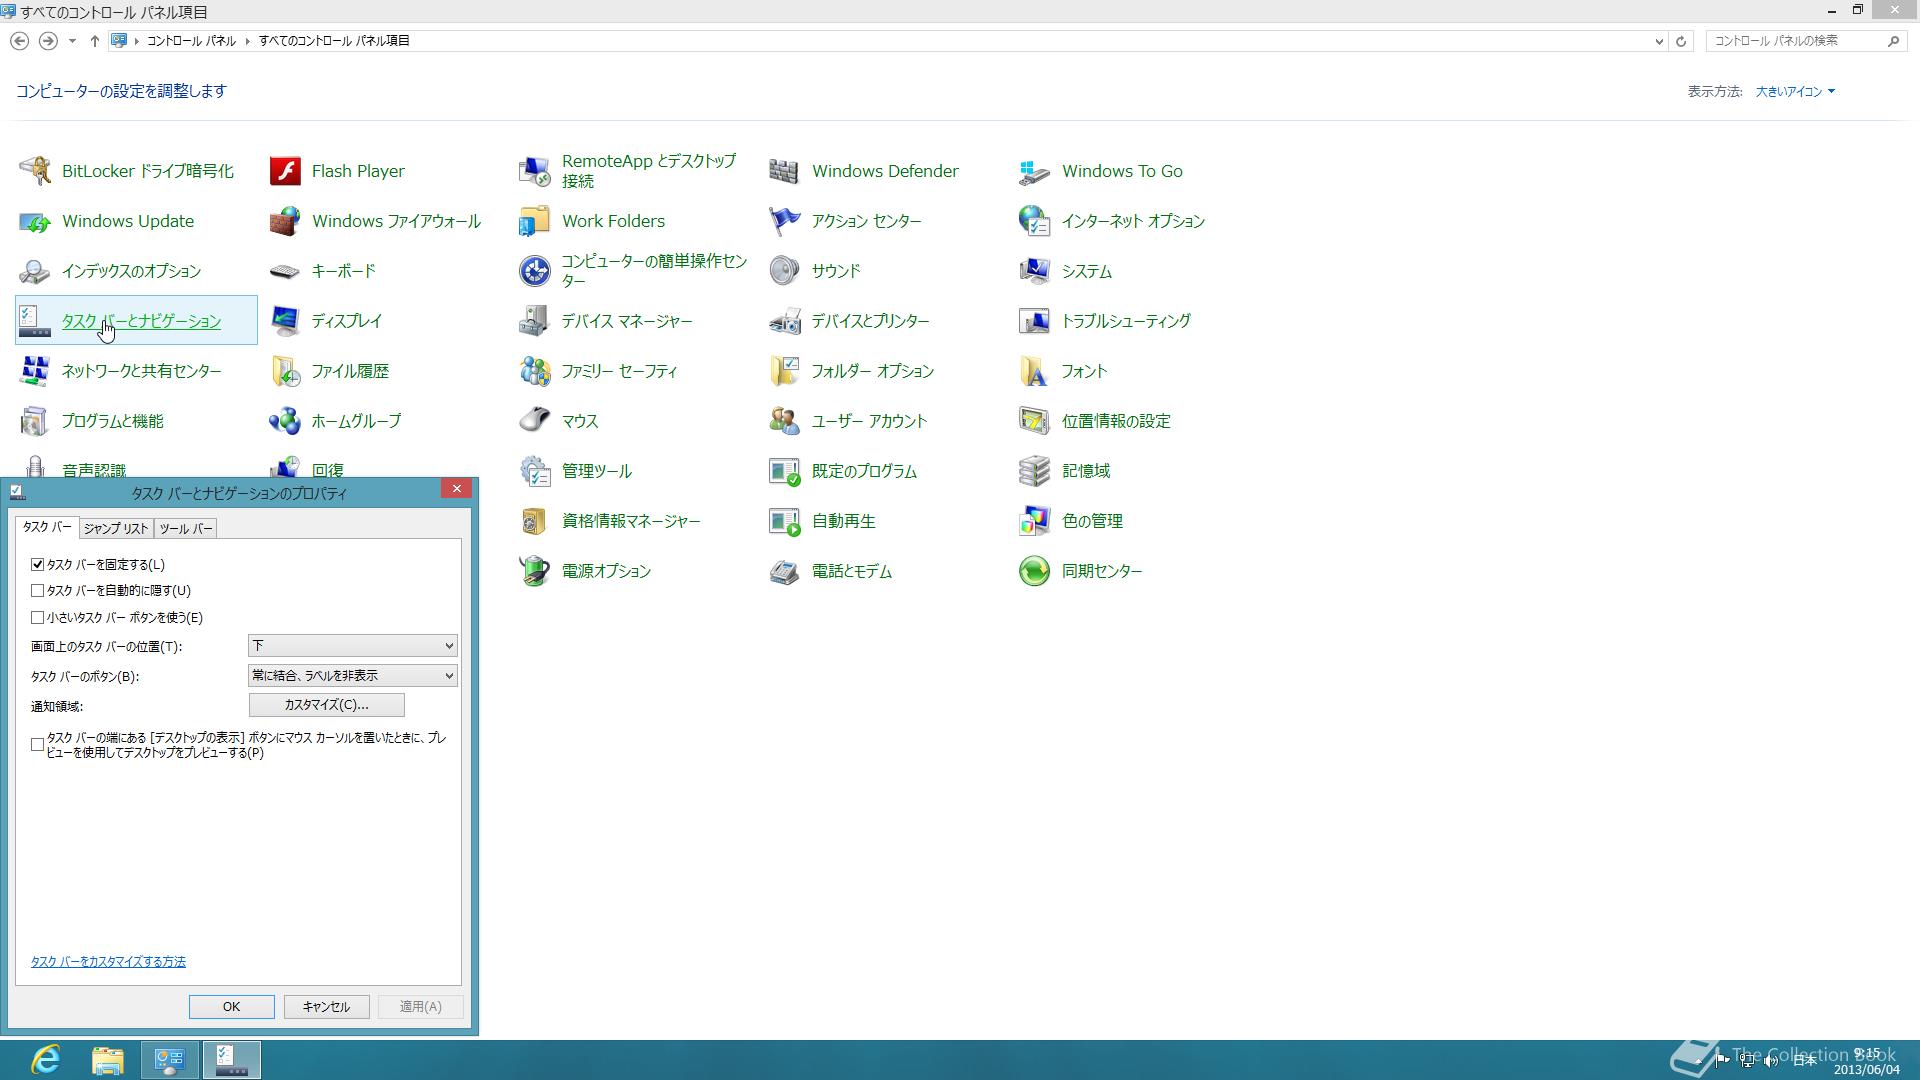Click the コントロール パネル breadcrumb

[191, 41]
